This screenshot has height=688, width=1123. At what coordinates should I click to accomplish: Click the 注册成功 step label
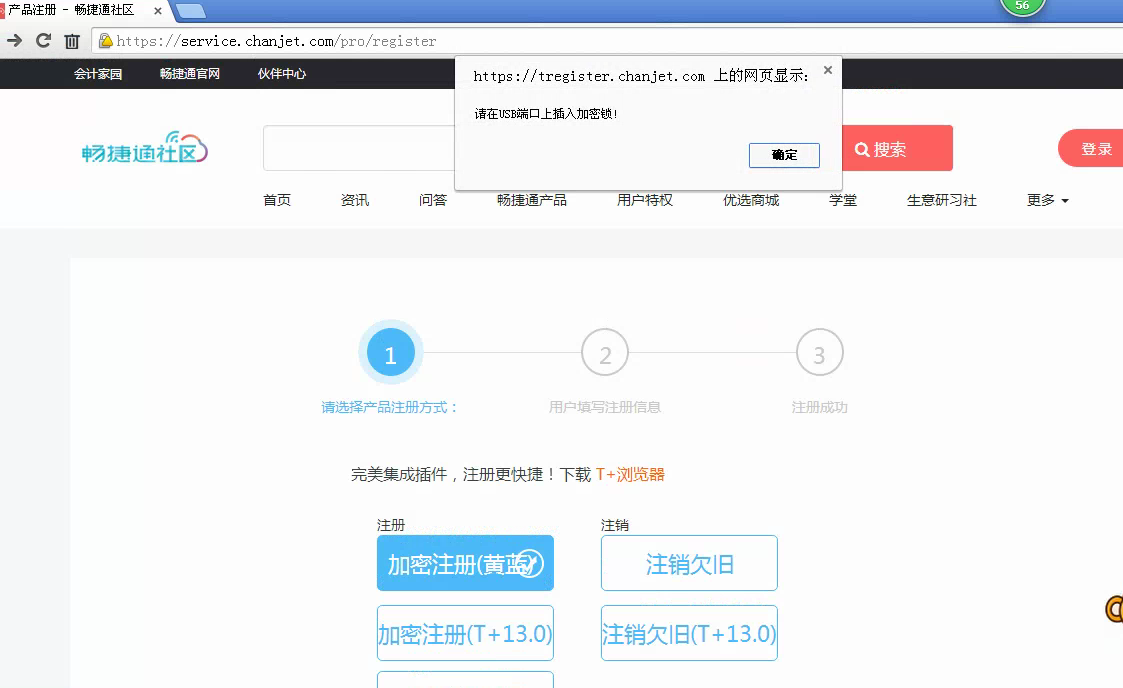[819, 407]
